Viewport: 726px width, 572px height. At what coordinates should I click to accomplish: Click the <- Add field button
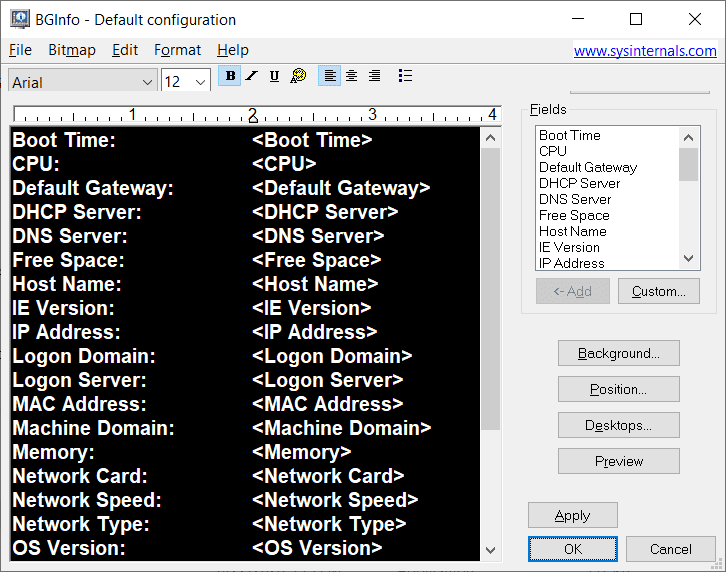pos(573,291)
